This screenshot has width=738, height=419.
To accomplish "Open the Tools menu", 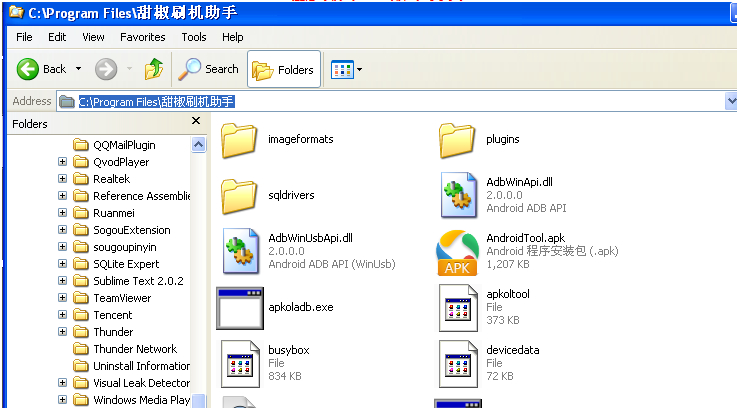I will 194,37.
